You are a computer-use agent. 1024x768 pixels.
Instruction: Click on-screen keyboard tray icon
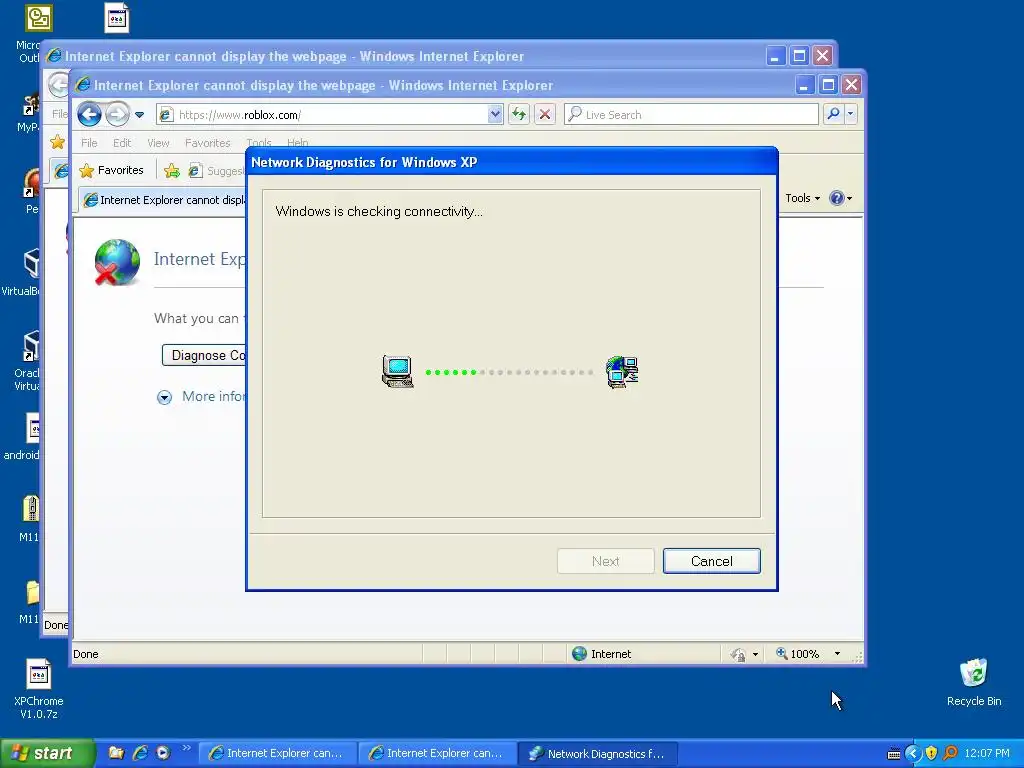(893, 754)
